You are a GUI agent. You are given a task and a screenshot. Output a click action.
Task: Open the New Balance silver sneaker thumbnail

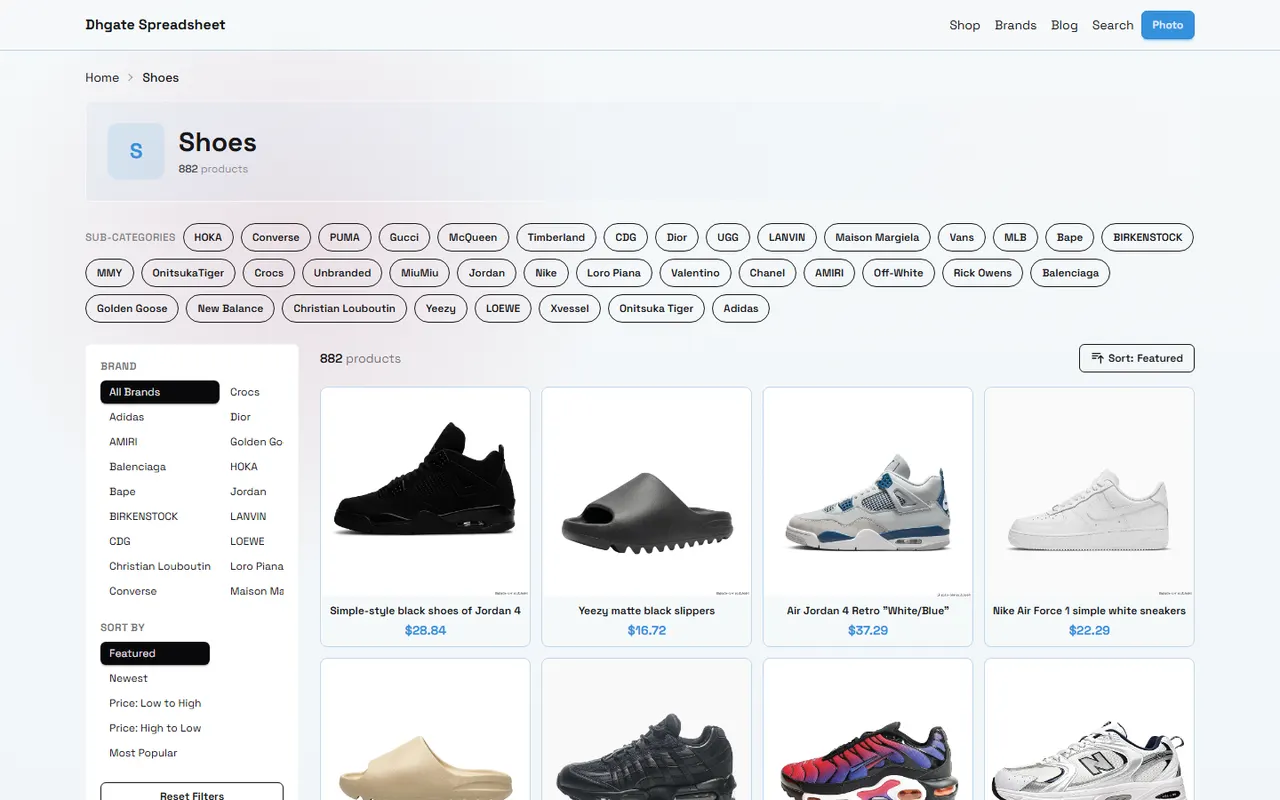click(1089, 730)
